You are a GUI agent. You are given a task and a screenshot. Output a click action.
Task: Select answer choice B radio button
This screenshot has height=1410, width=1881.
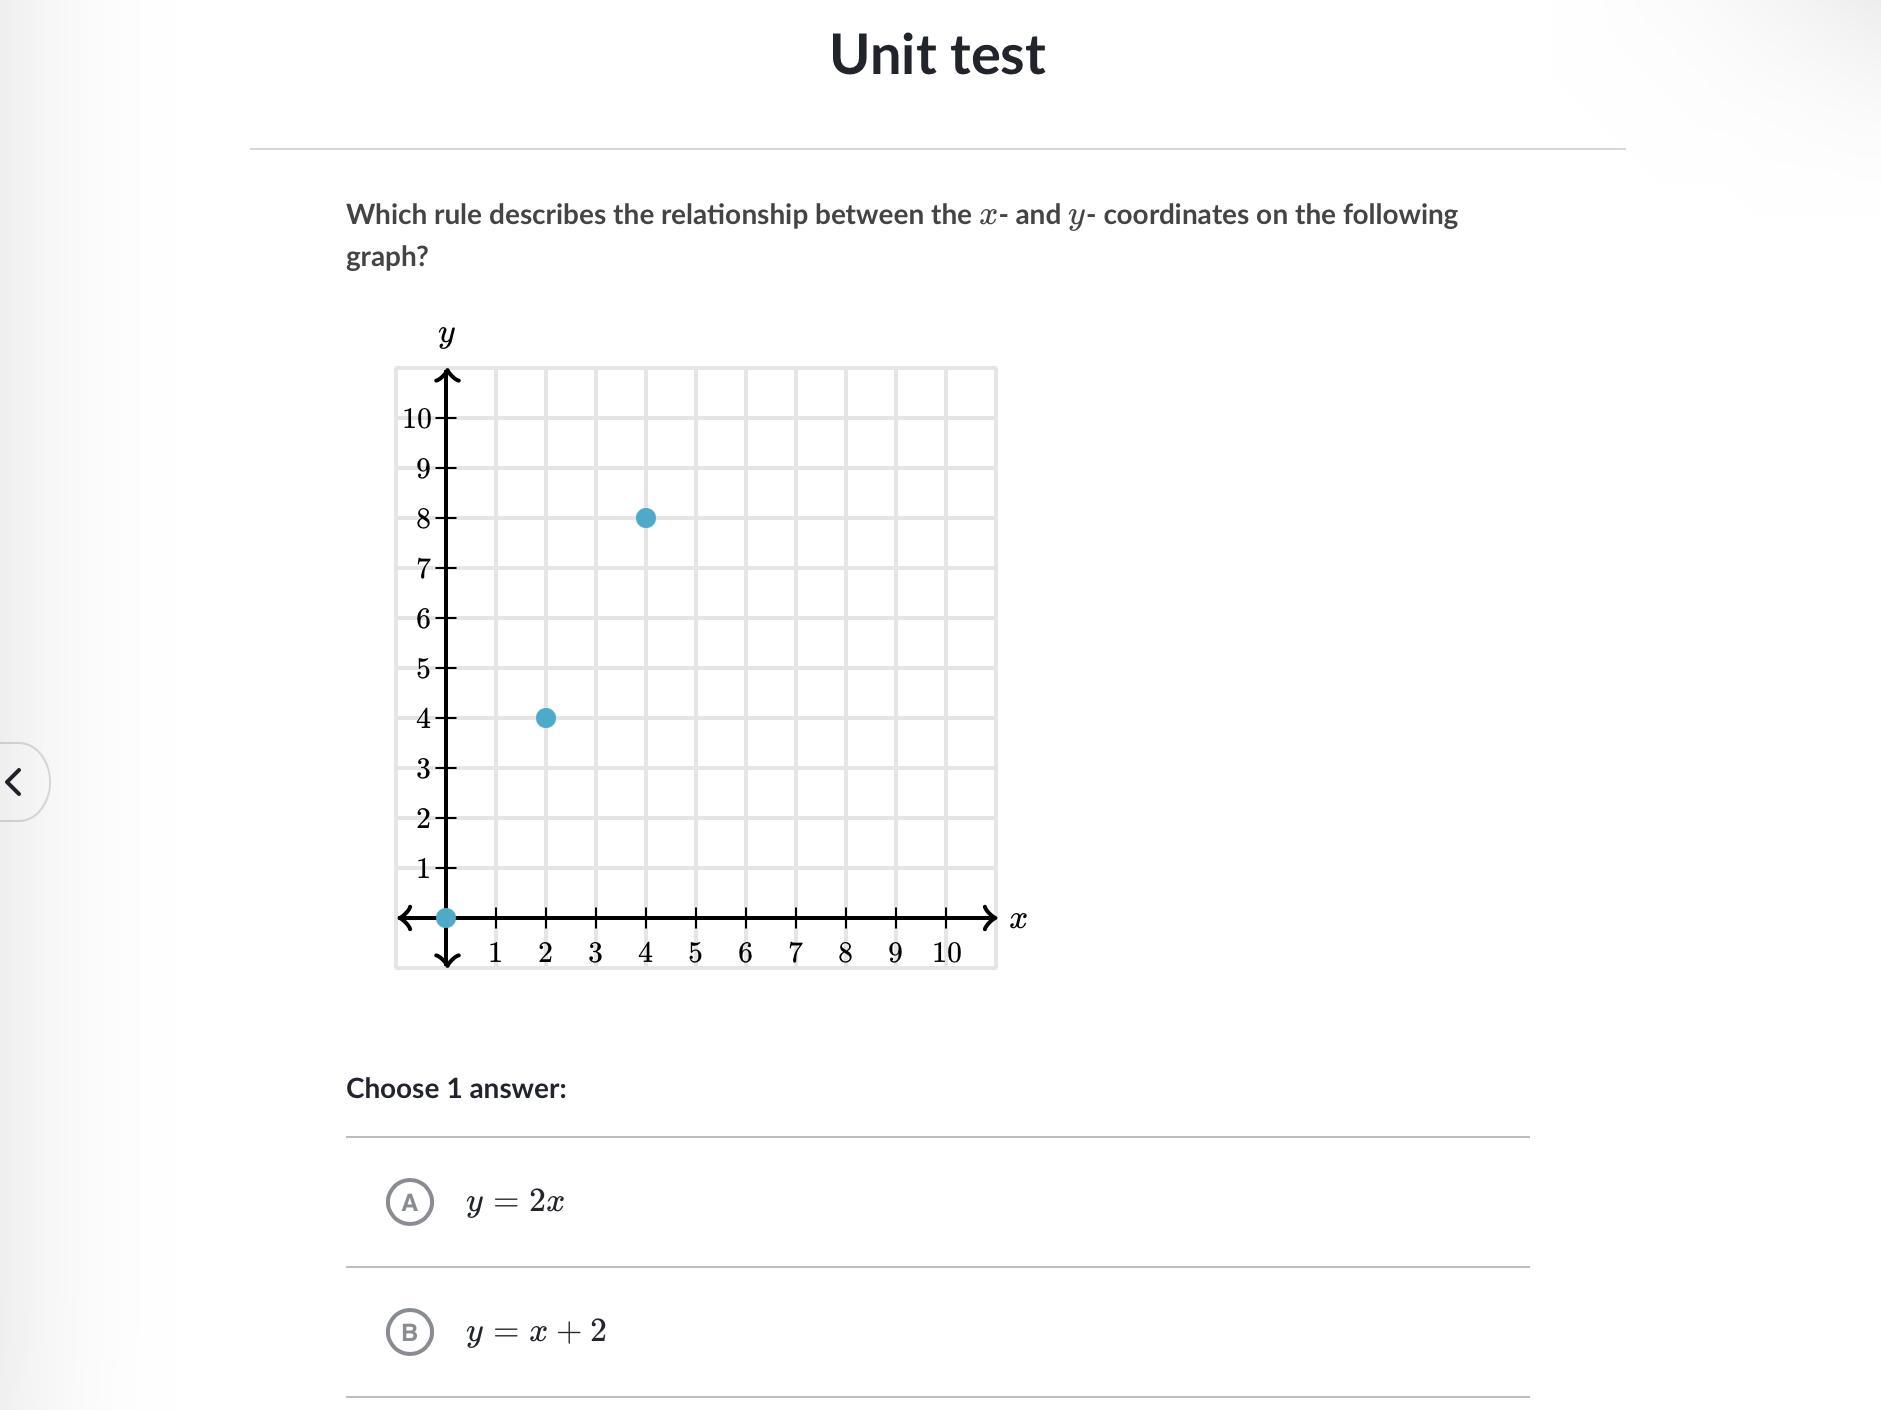tap(409, 1331)
